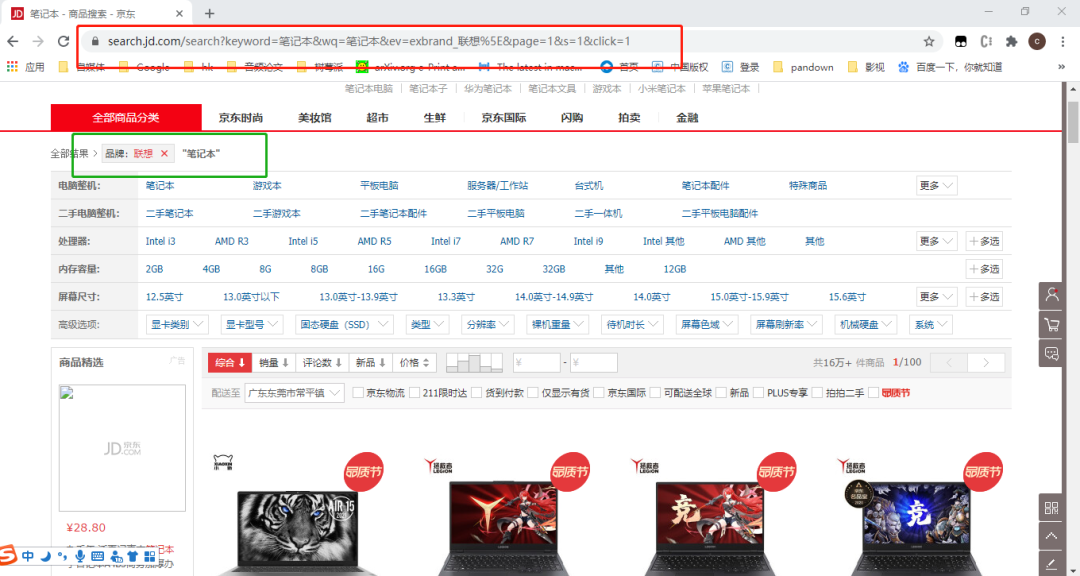Image resolution: width=1080 pixels, height=576 pixels.
Task: Click the page vertical scrollbar thumb
Action: tap(1072, 121)
